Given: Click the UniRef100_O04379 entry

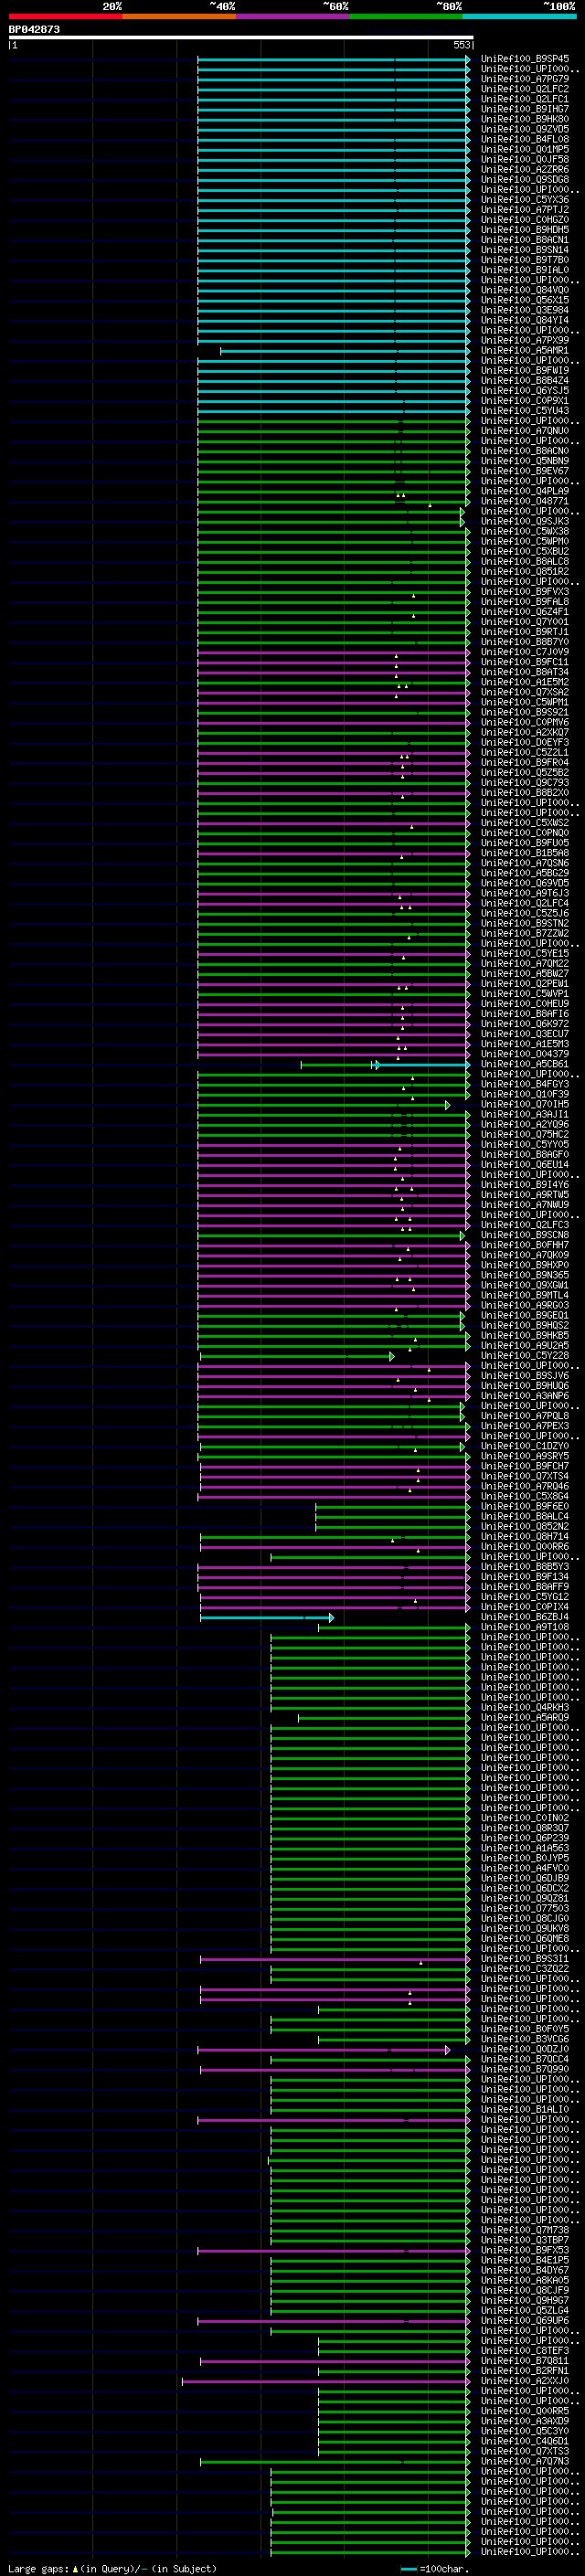Looking at the screenshot, I should point(524,1054).
